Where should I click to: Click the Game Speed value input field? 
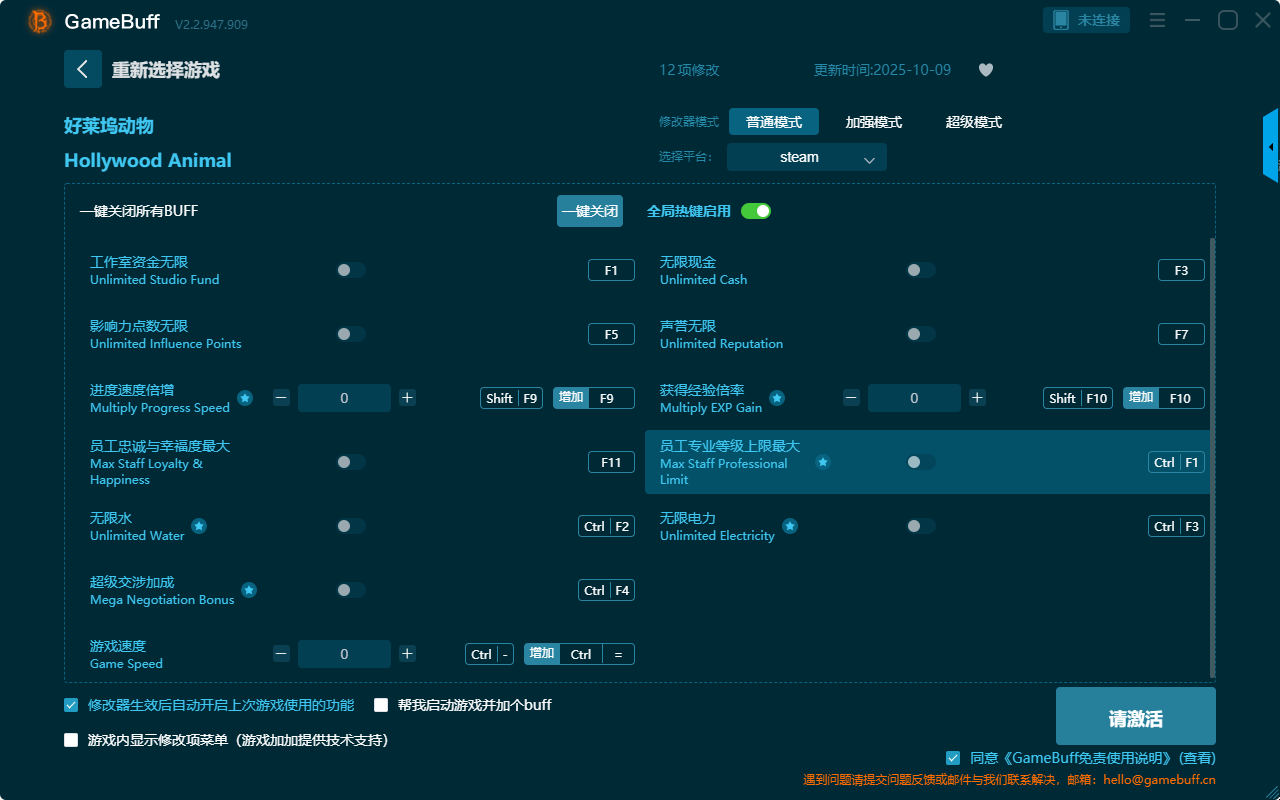point(344,654)
